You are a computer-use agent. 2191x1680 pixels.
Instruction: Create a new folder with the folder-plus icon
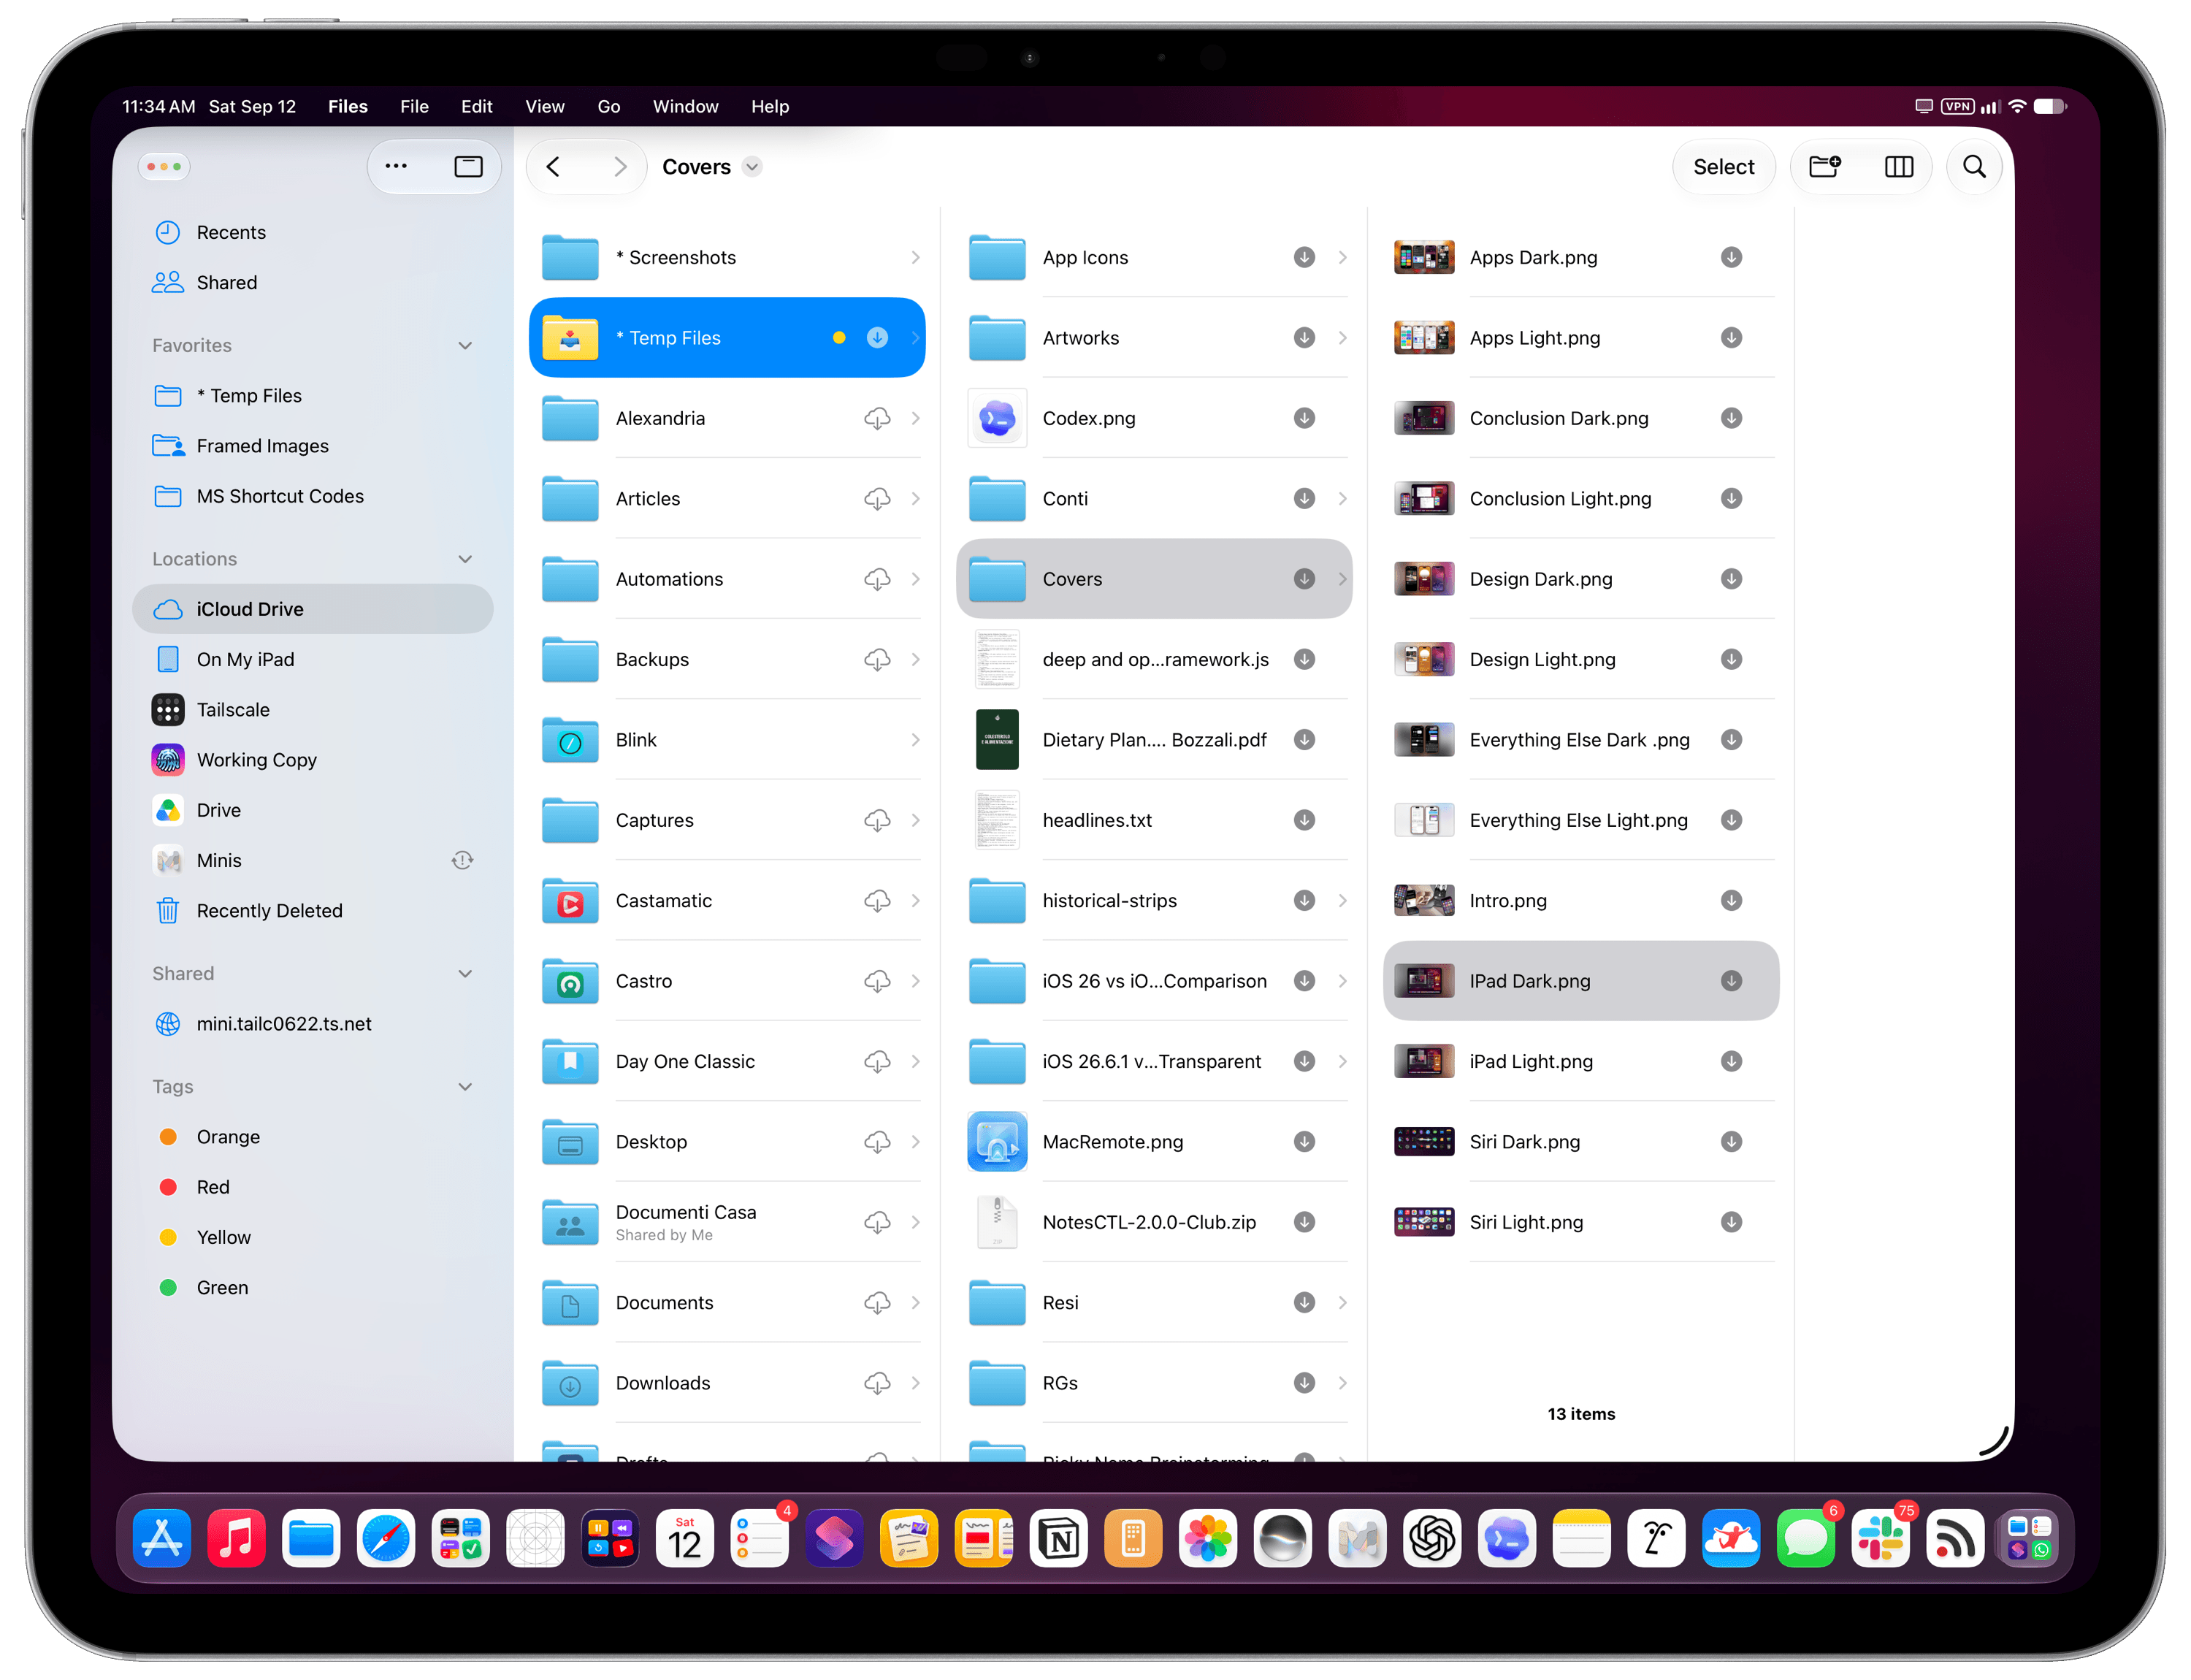pos(1824,167)
